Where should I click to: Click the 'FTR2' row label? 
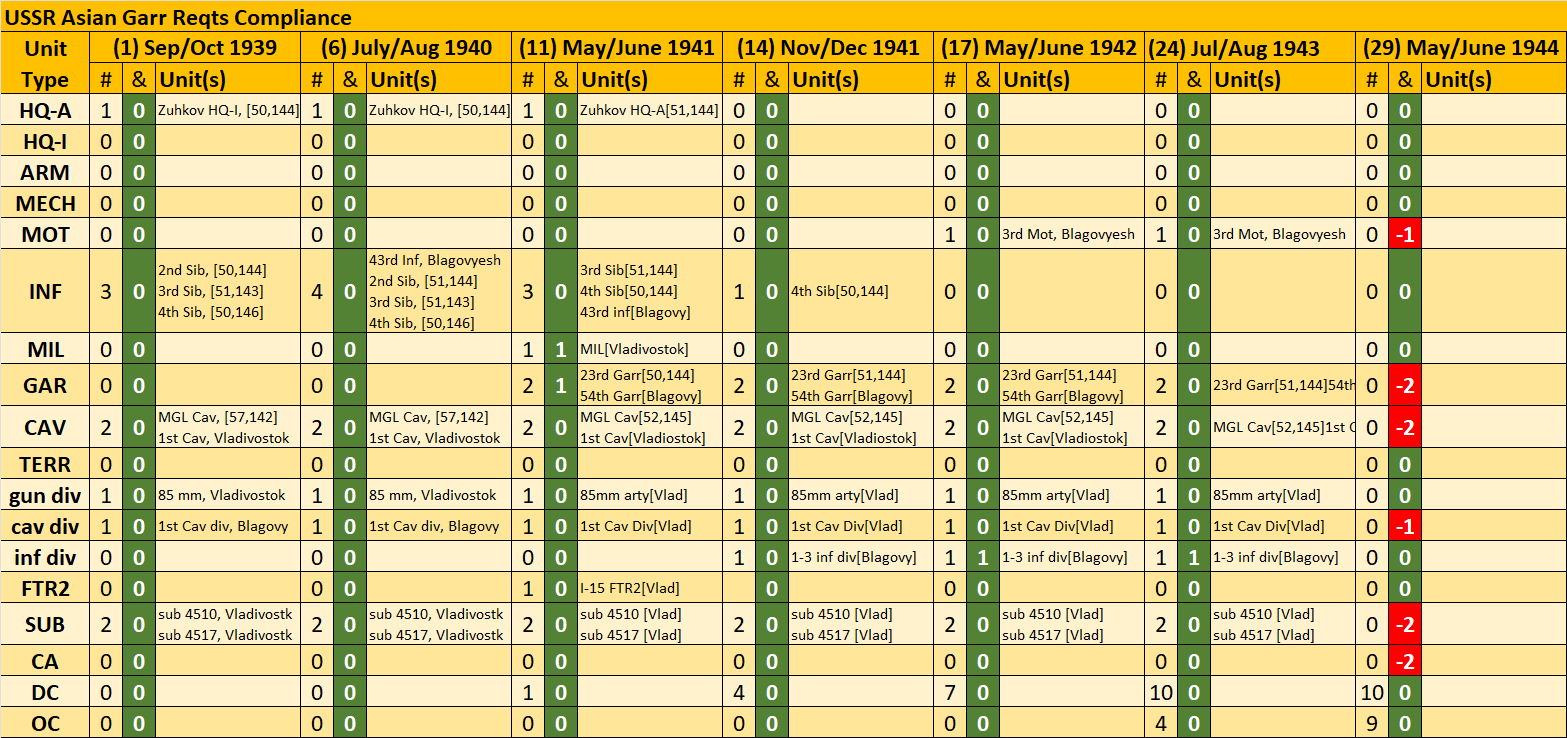[46, 587]
